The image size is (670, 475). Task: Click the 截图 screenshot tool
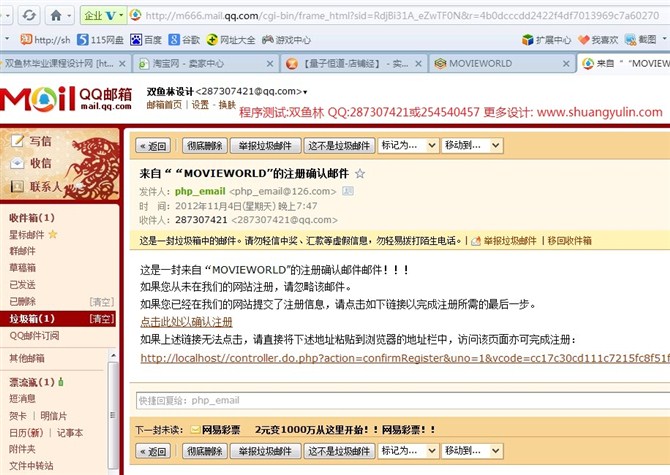pos(640,40)
